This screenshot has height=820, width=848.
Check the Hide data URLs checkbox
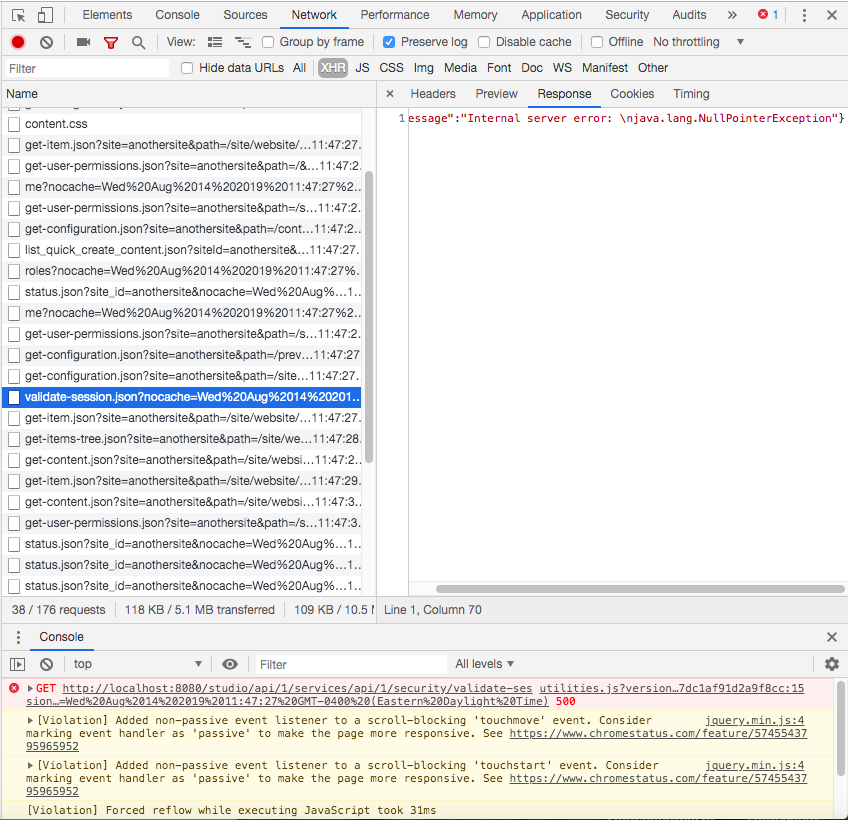(x=186, y=67)
